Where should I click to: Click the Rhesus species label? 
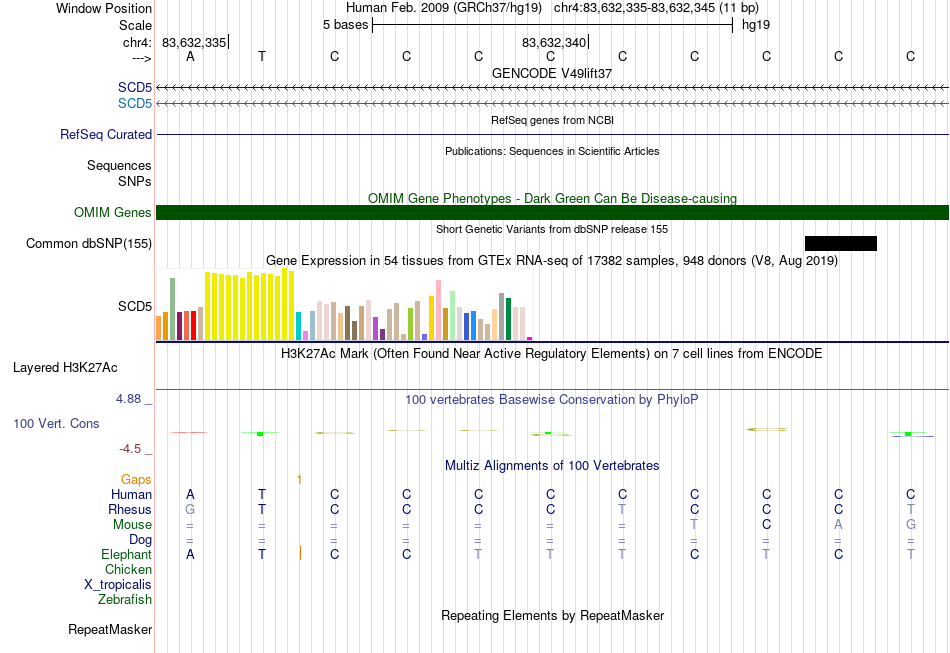pos(130,509)
